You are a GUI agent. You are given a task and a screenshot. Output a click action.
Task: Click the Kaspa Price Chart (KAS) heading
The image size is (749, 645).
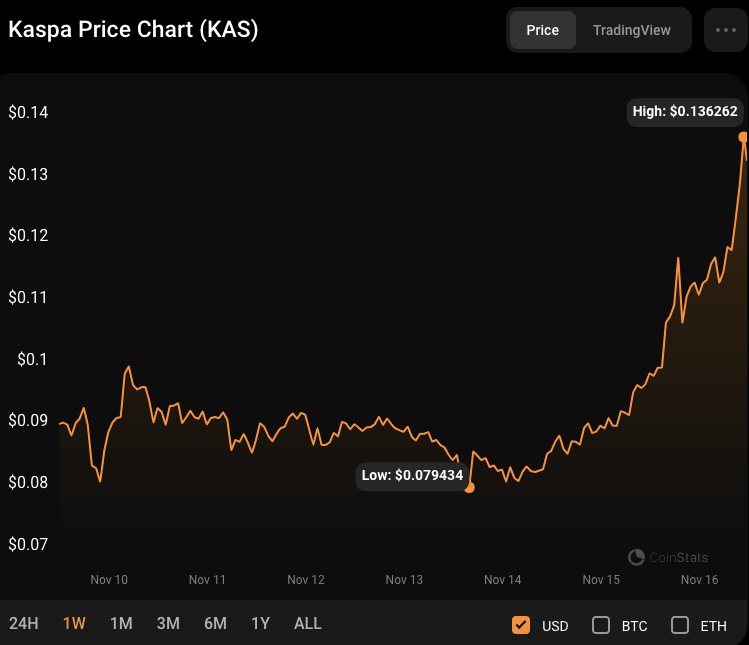click(134, 30)
